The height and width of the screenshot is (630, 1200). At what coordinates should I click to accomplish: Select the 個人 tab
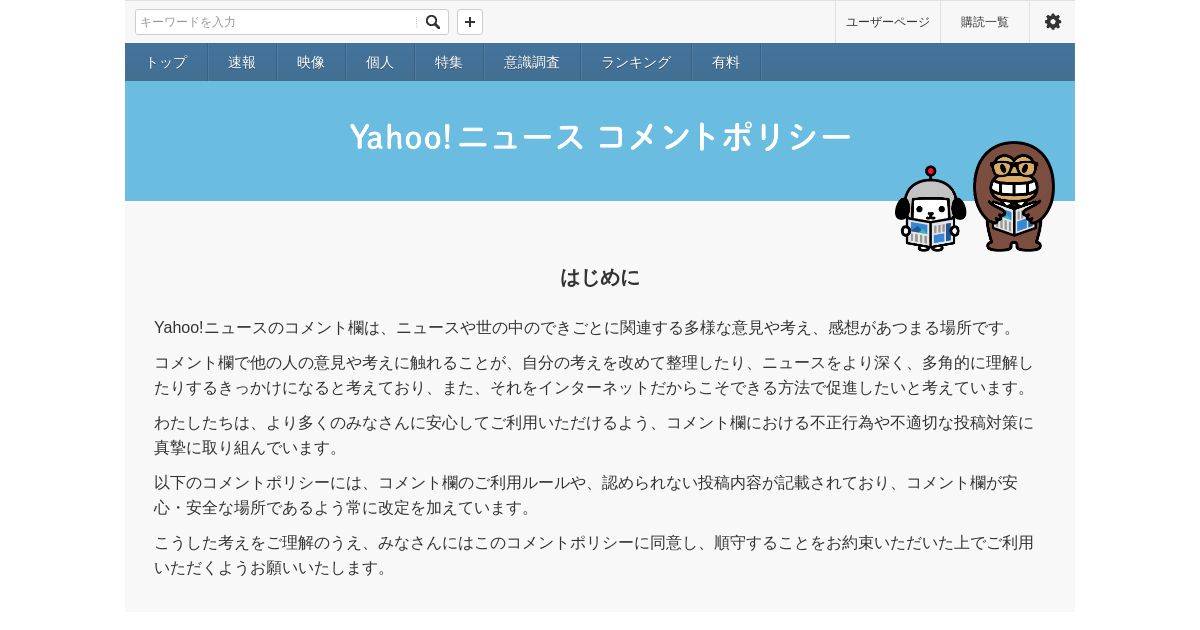pyautogui.click(x=380, y=62)
